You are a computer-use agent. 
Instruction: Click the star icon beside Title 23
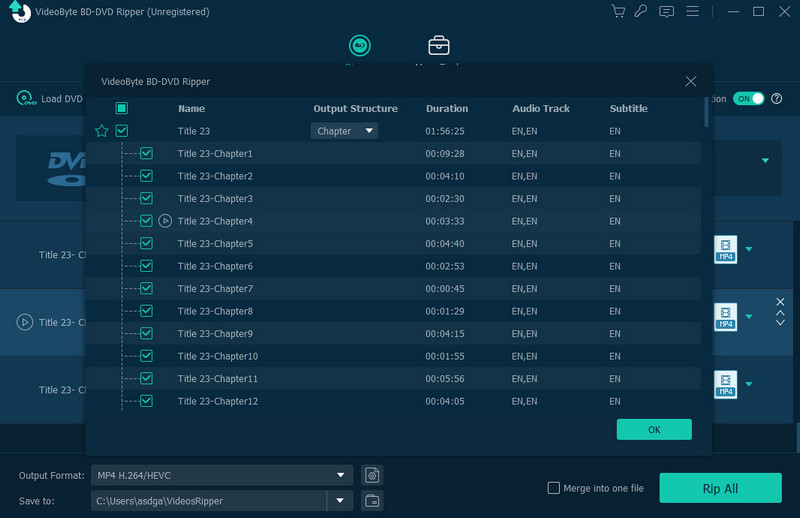[x=101, y=131]
